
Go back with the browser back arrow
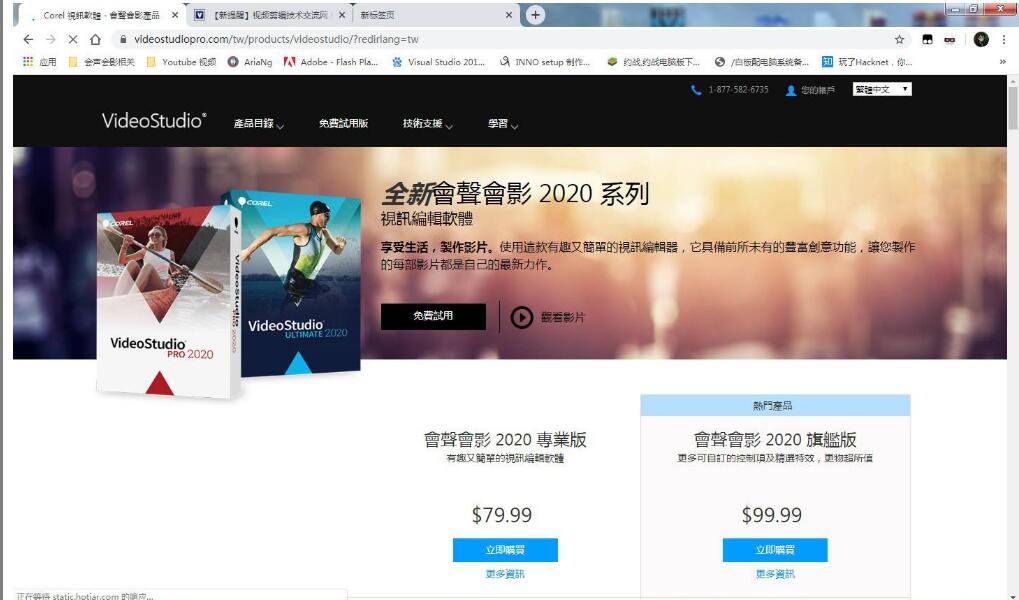28,40
